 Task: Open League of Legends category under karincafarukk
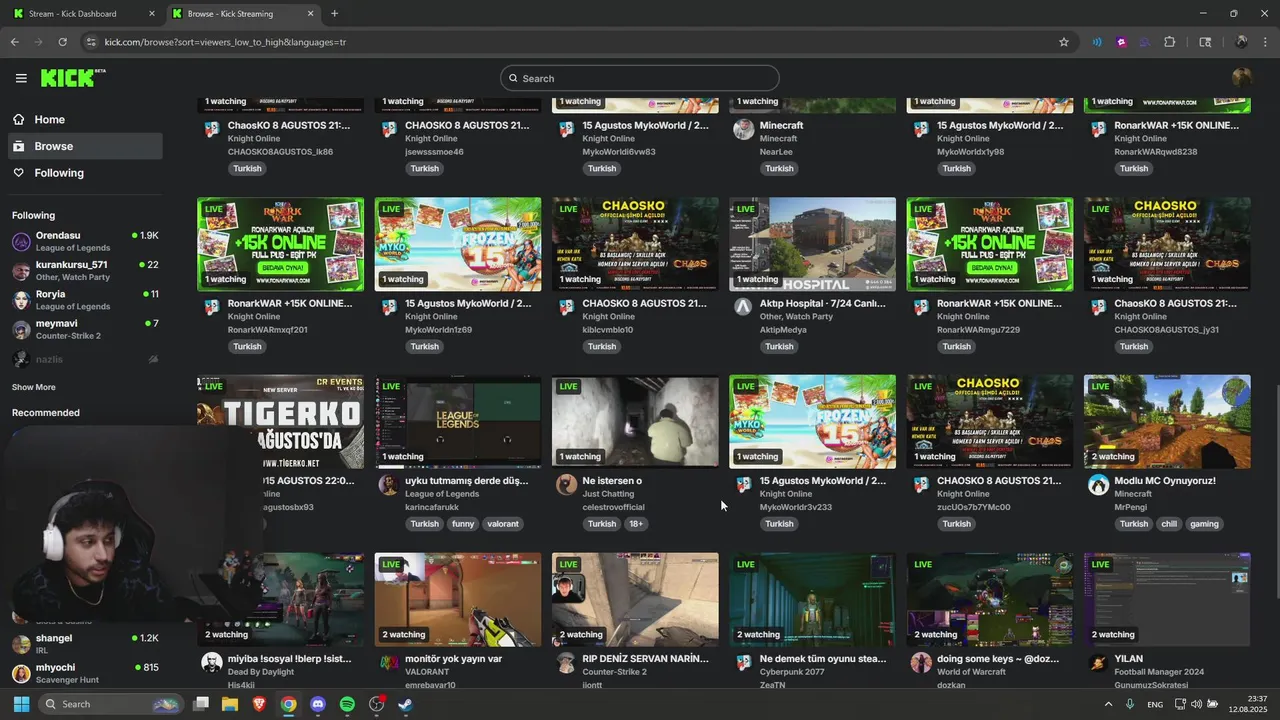[x=442, y=494]
